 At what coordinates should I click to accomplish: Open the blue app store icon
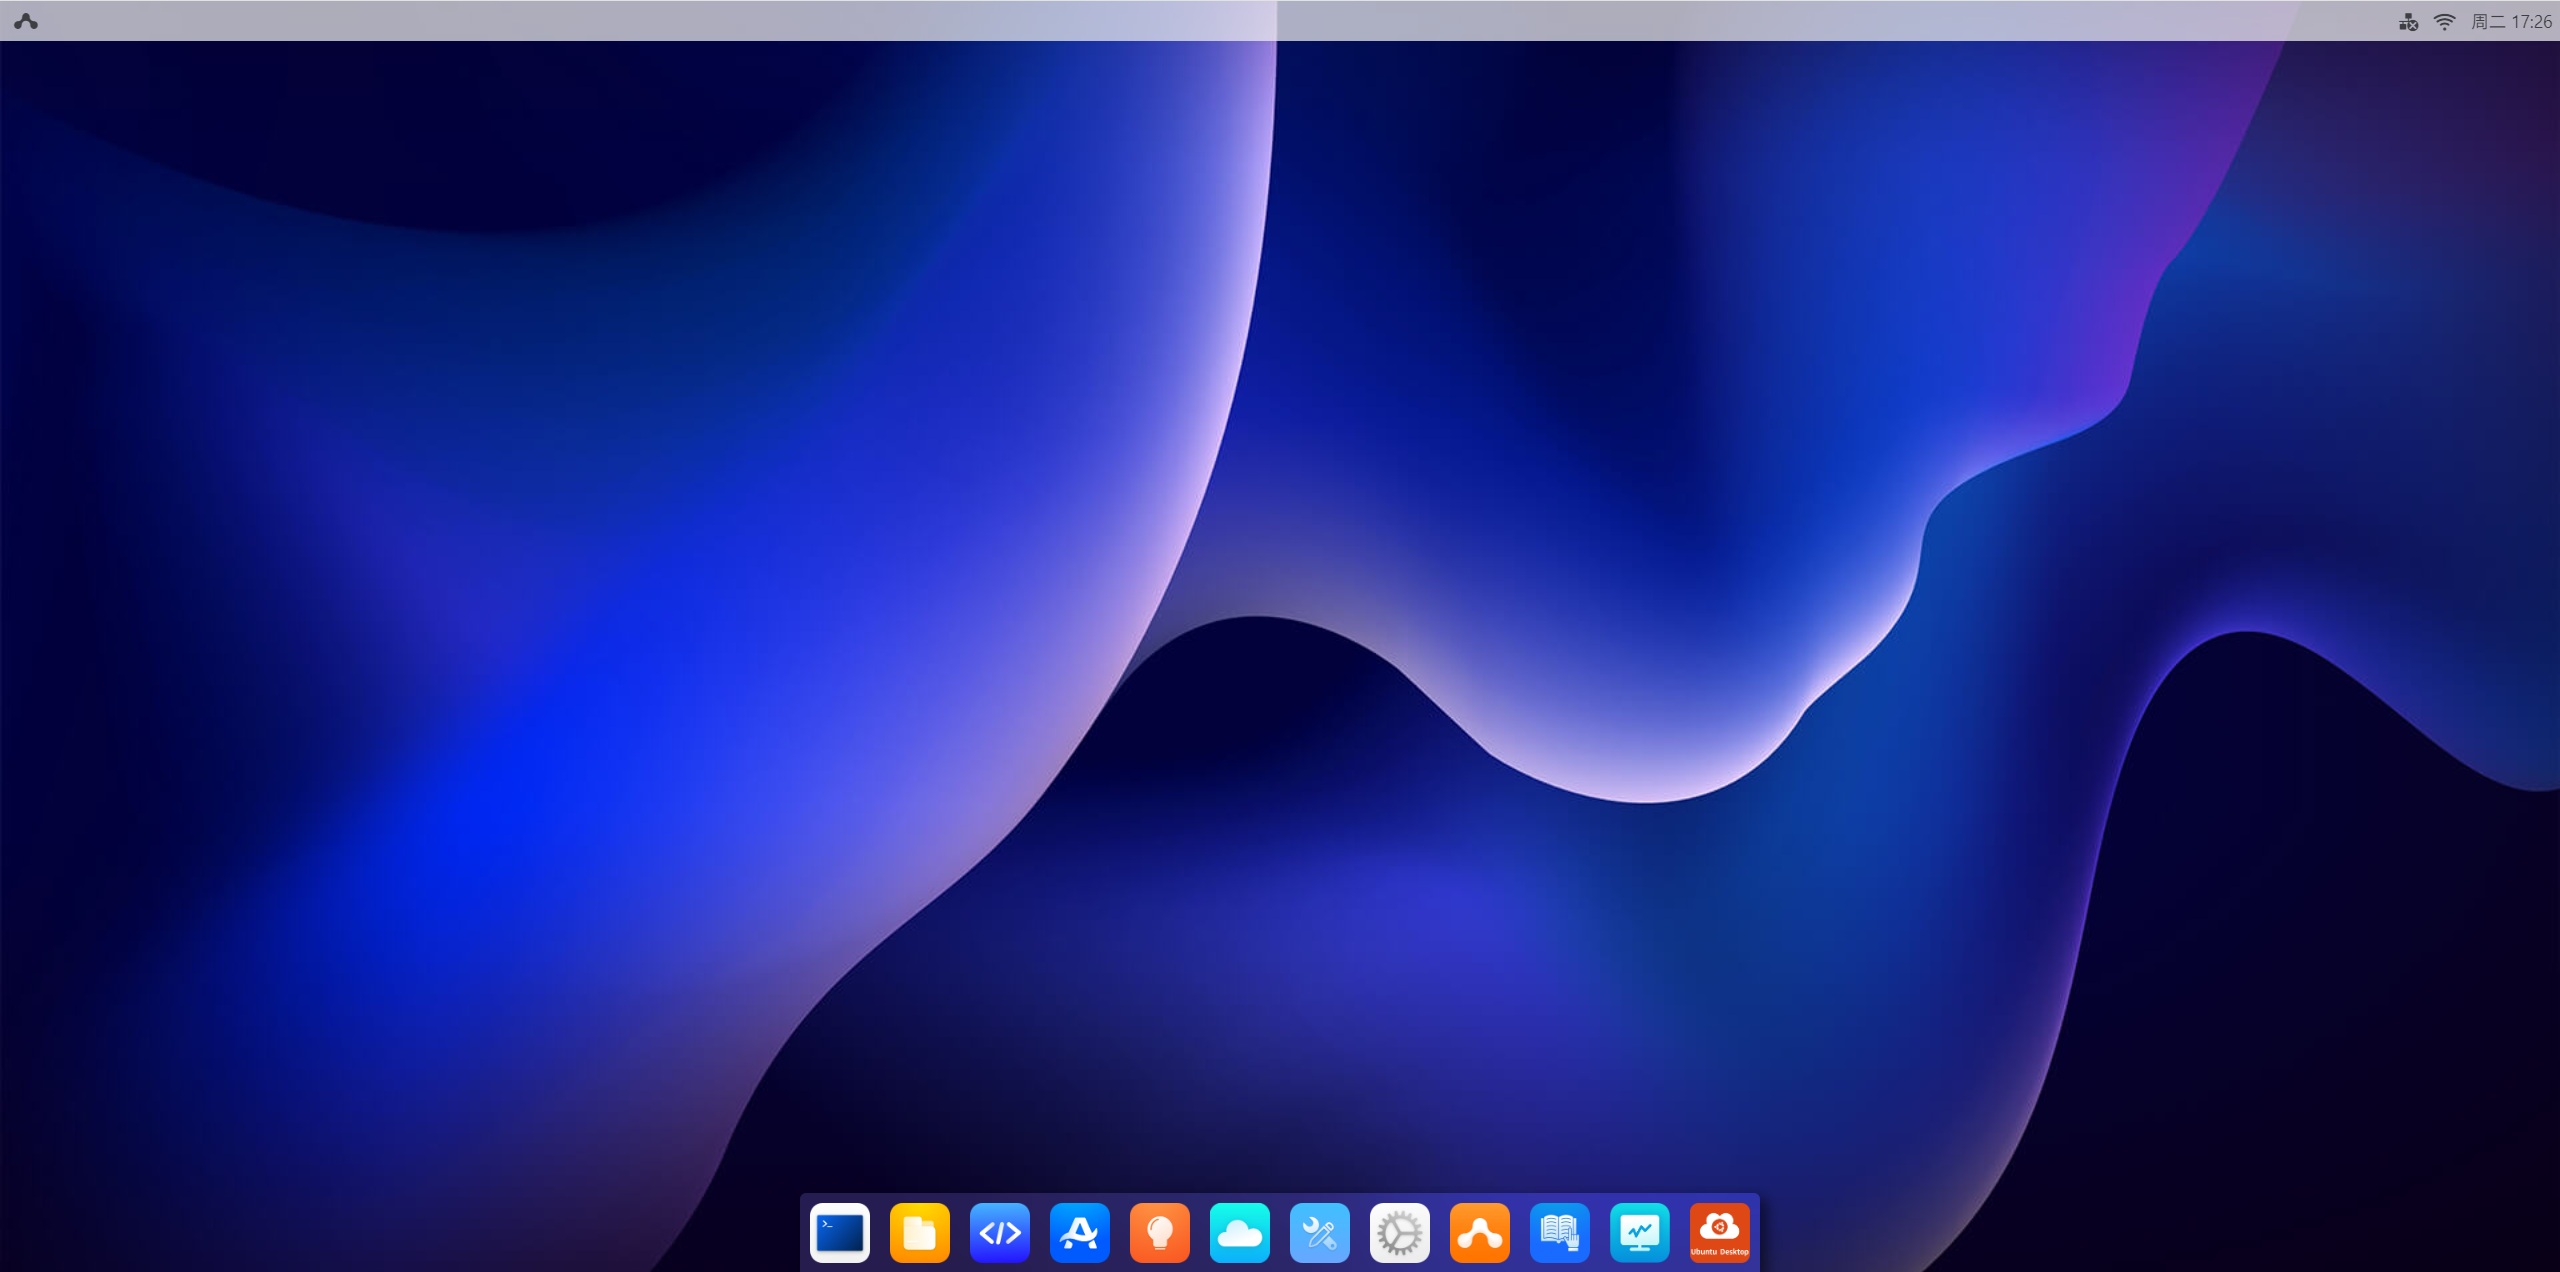click(x=1079, y=1232)
